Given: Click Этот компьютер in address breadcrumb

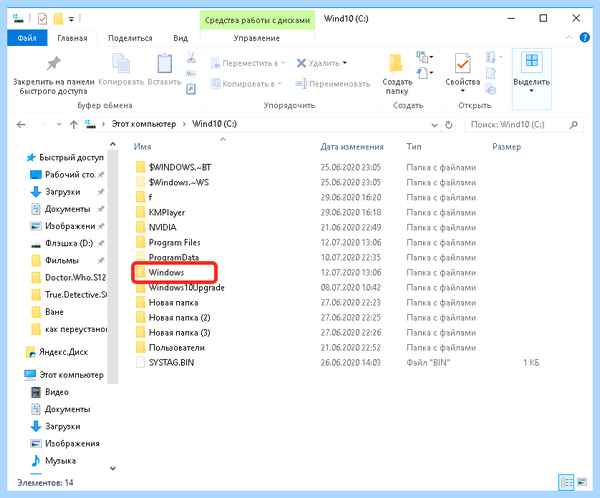Looking at the screenshot, I should [x=143, y=124].
